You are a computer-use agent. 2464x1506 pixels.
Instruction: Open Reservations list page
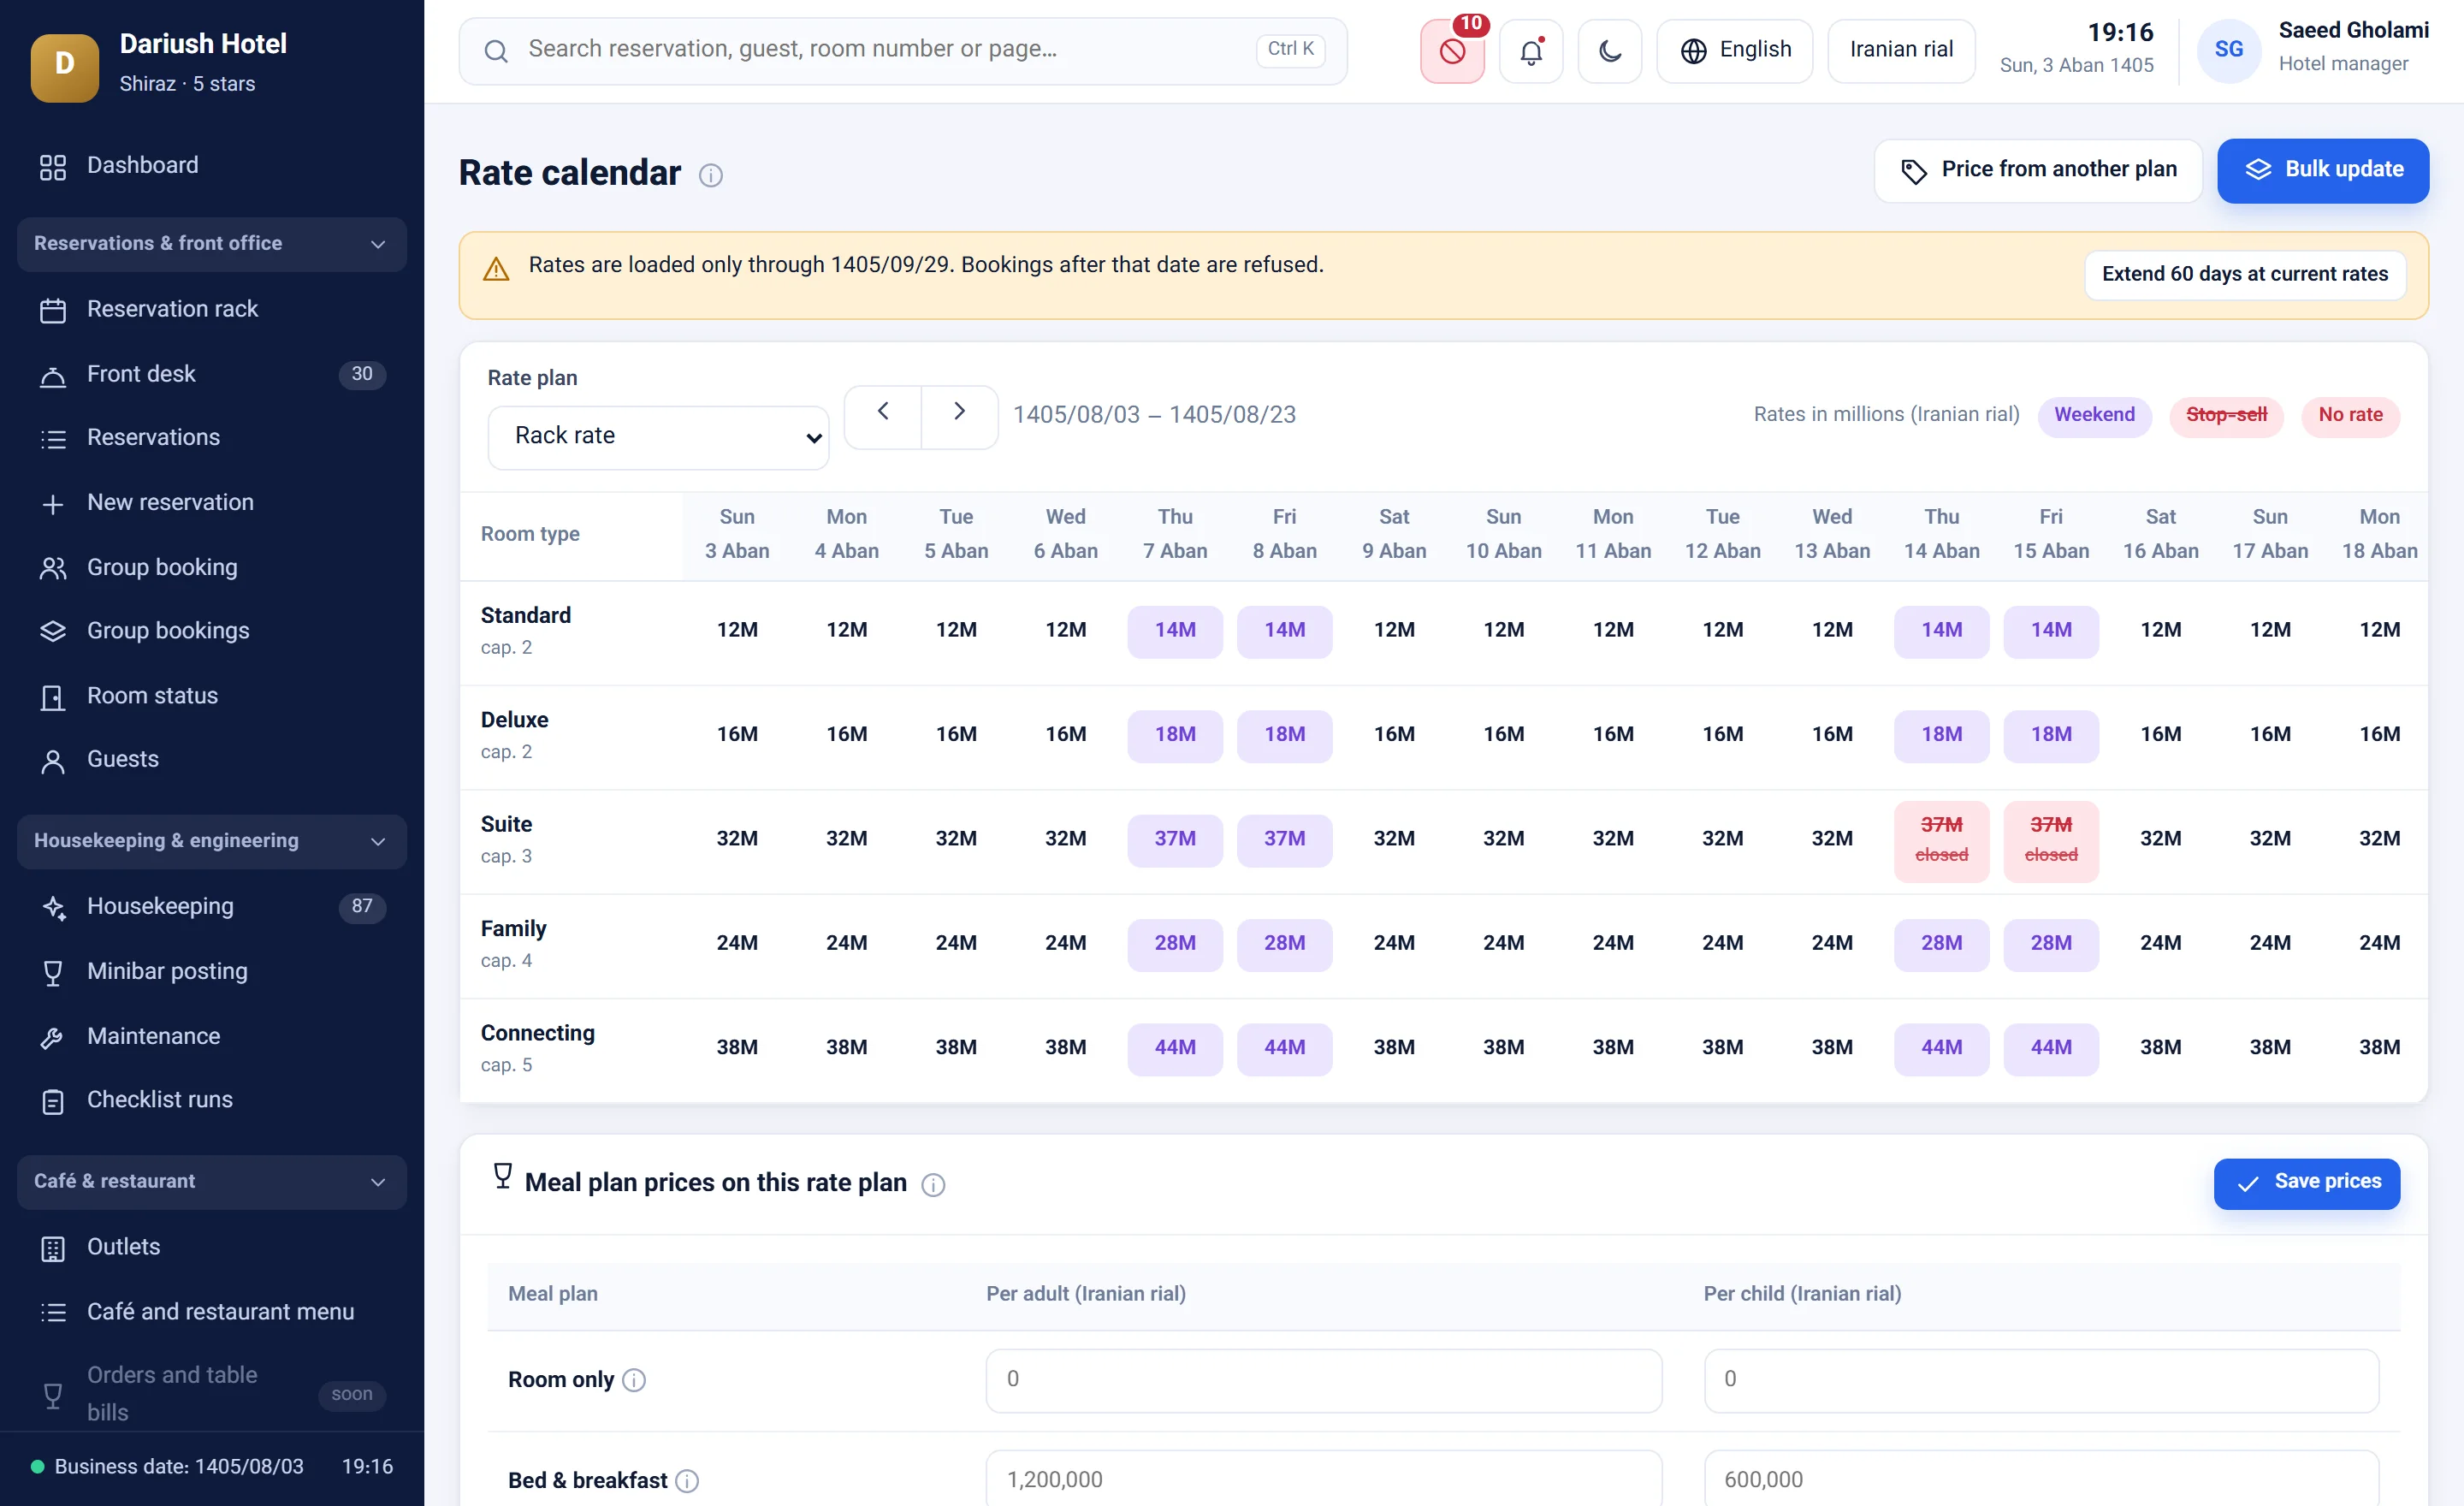[212, 438]
